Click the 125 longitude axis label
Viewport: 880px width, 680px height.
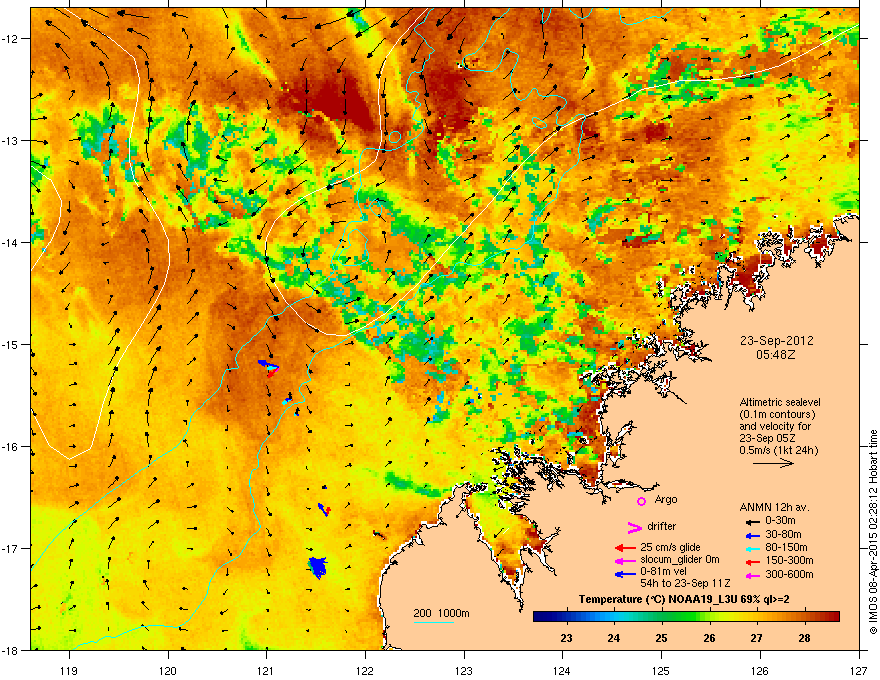[661, 670]
